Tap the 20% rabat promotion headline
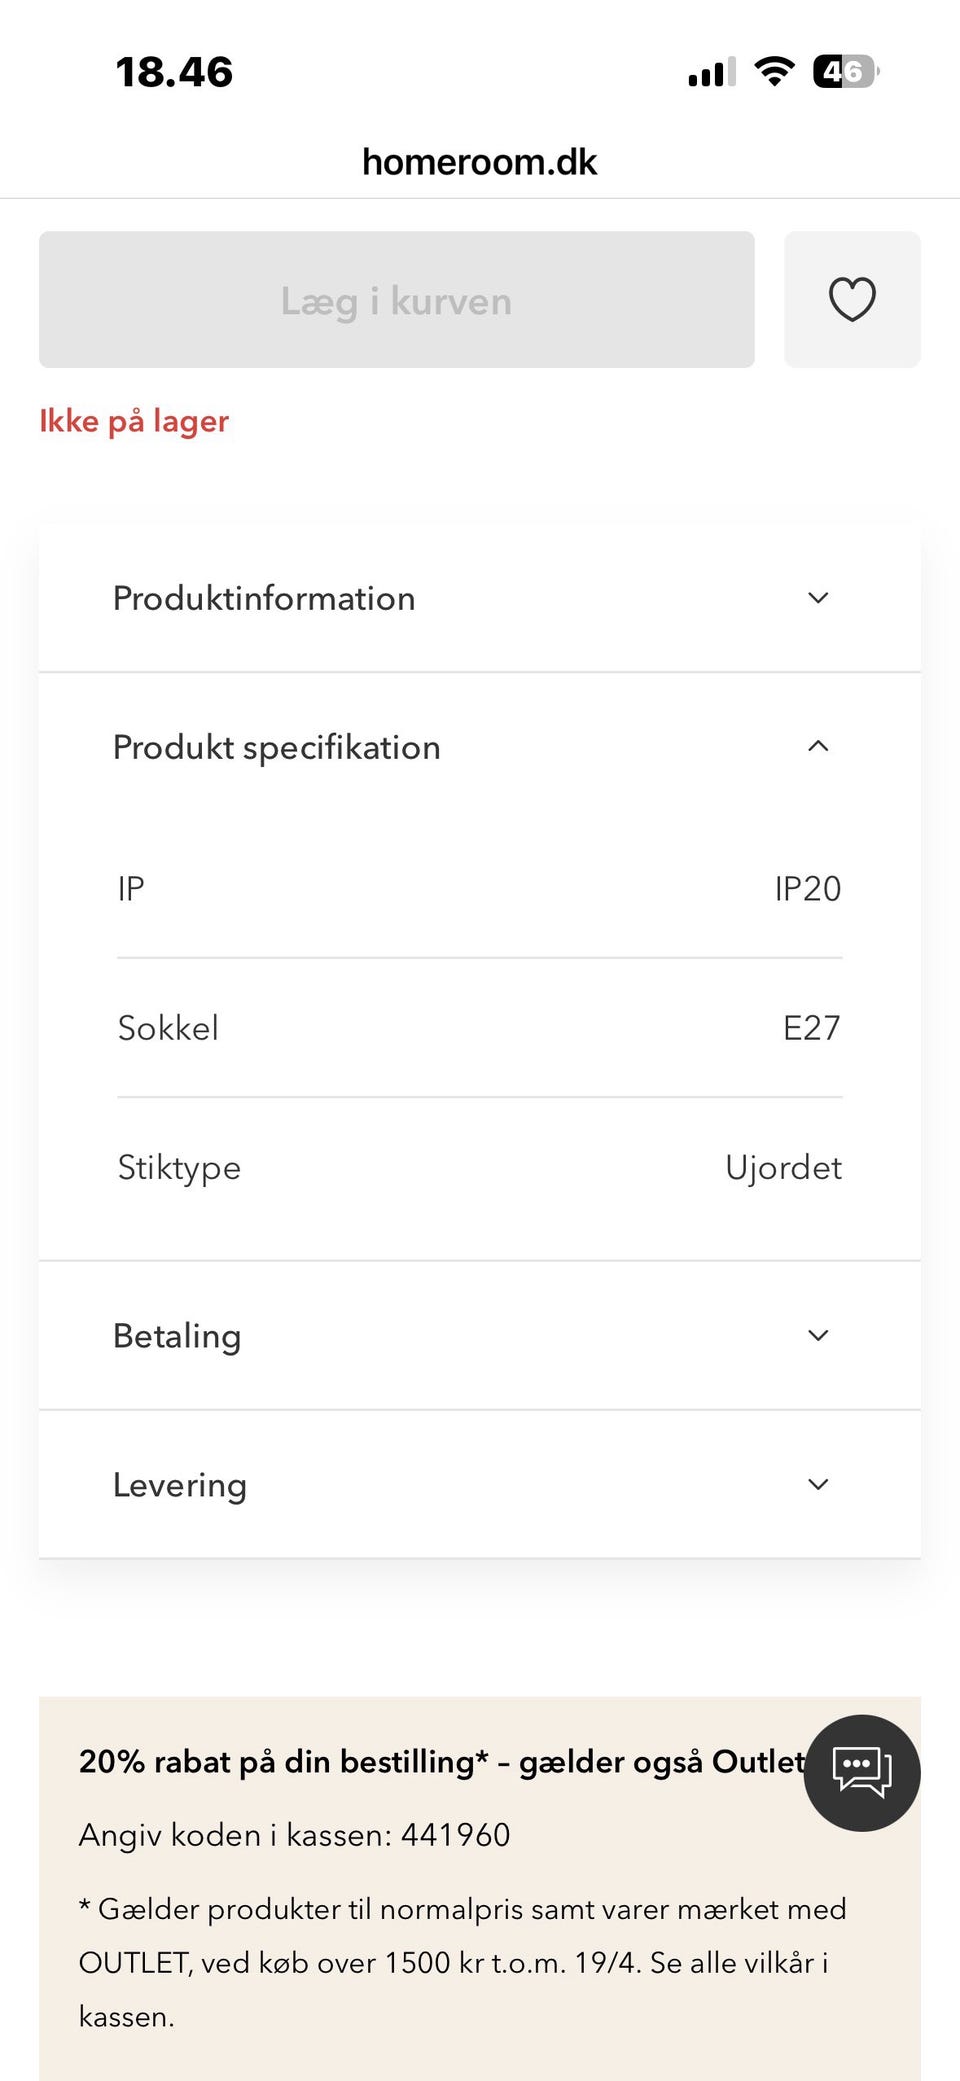 tap(441, 1761)
